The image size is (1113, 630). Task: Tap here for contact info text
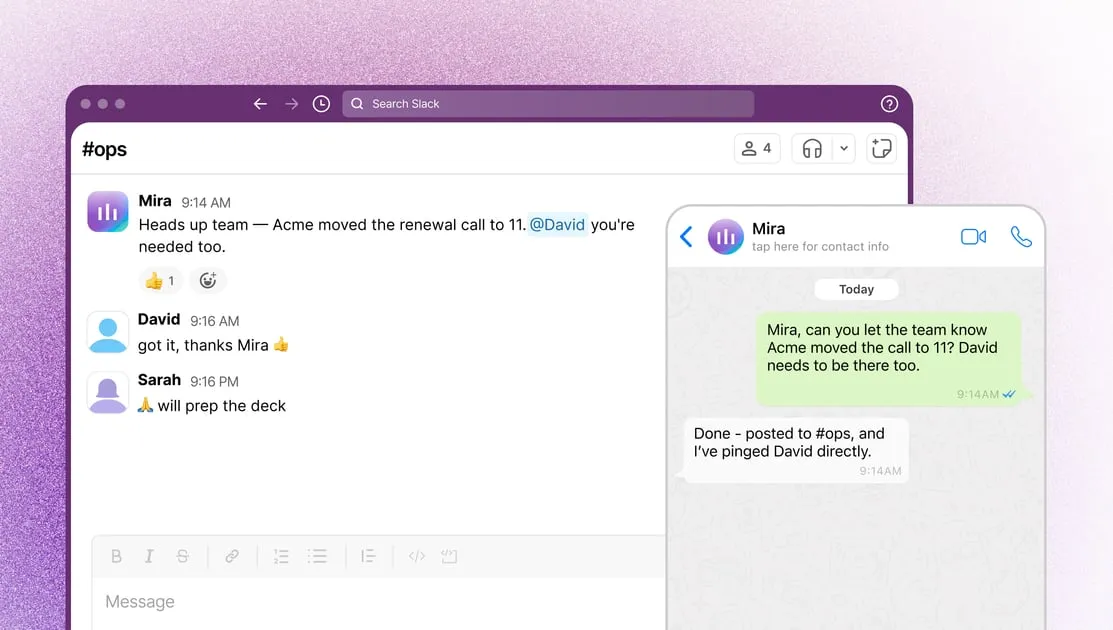820,247
